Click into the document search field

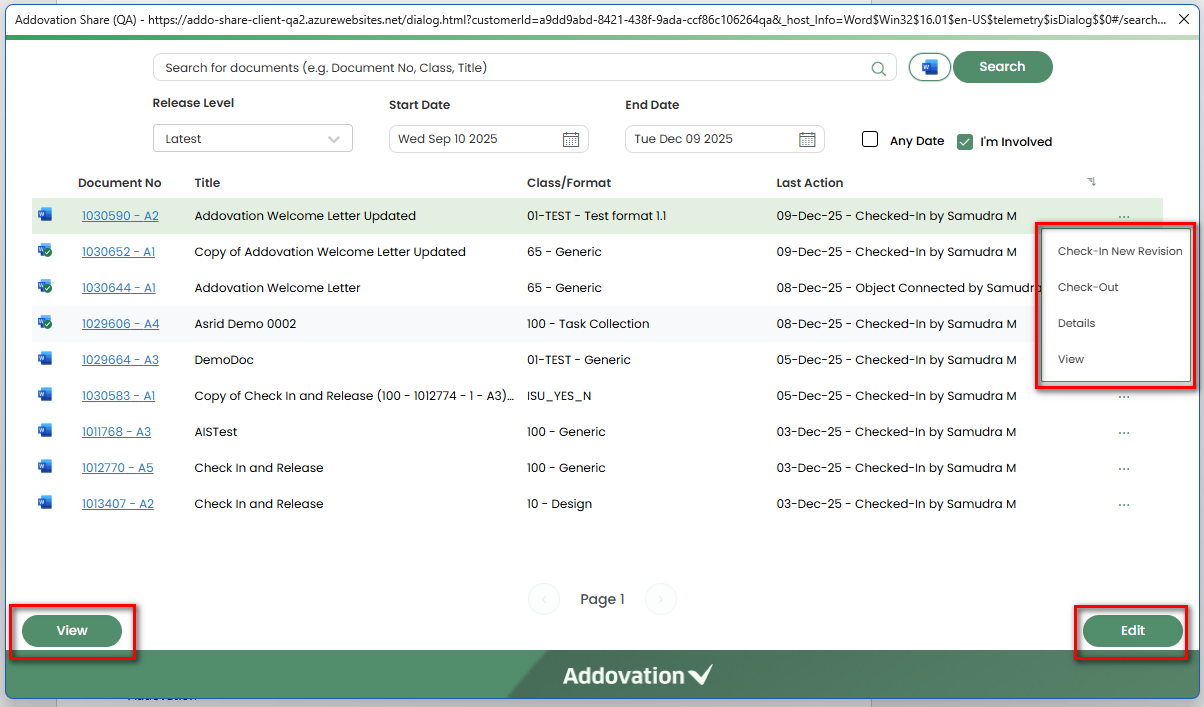(510, 68)
